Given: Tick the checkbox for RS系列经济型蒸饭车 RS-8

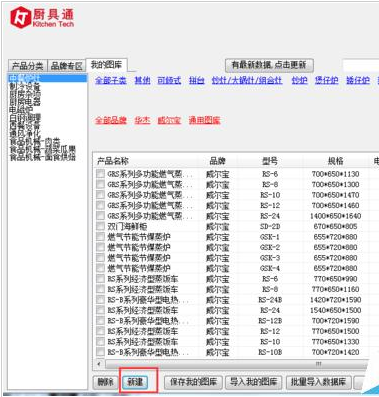Looking at the screenshot, I should click(100, 289).
